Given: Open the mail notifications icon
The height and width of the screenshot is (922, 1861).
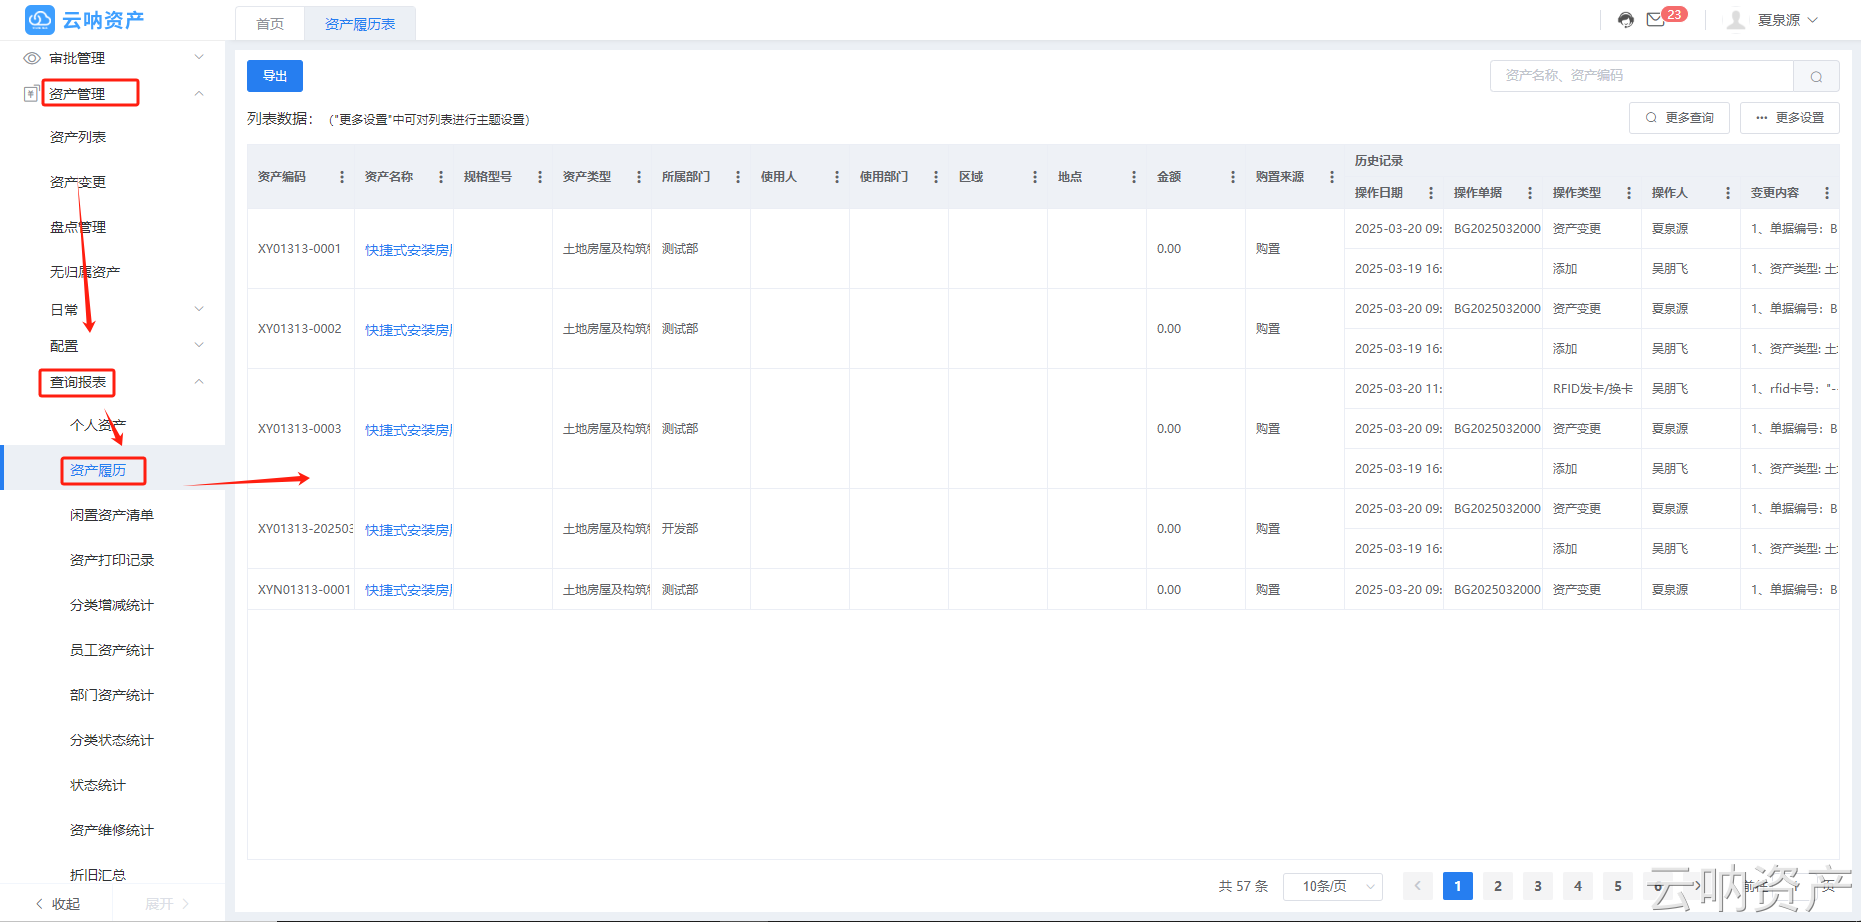Looking at the screenshot, I should pyautogui.click(x=1656, y=20).
